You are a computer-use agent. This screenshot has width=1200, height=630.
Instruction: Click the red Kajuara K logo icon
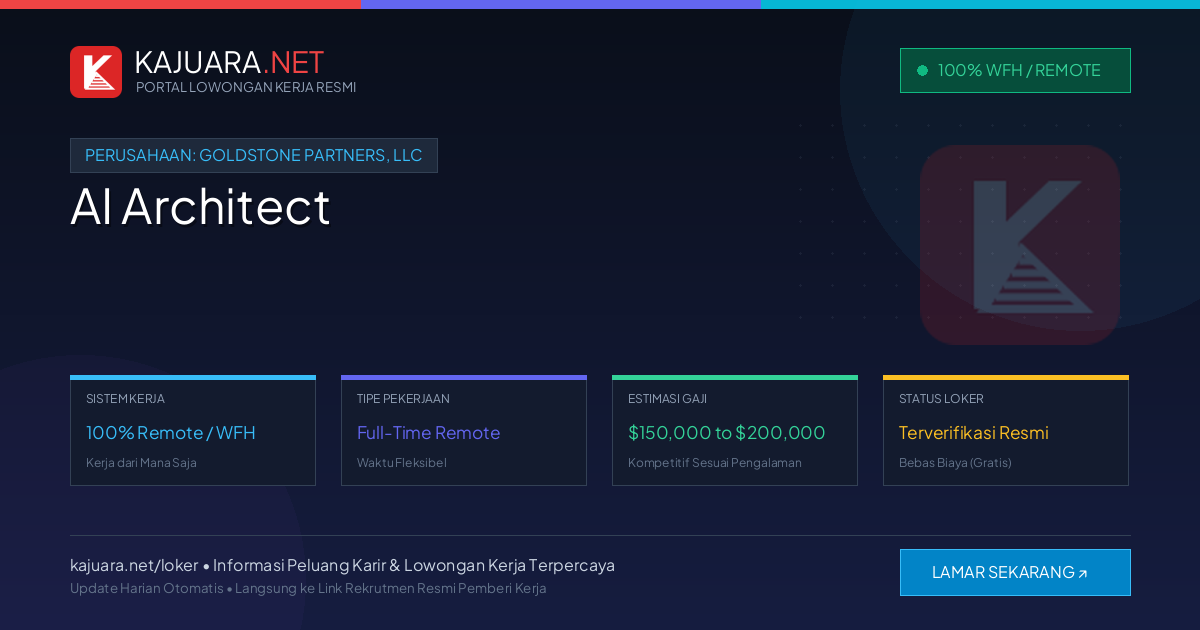coord(96,72)
